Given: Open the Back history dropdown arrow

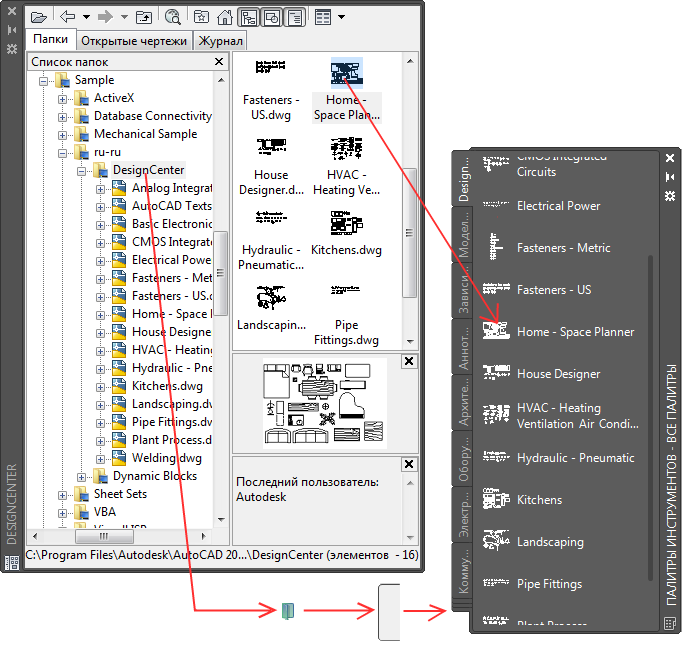Looking at the screenshot, I should (x=86, y=17).
